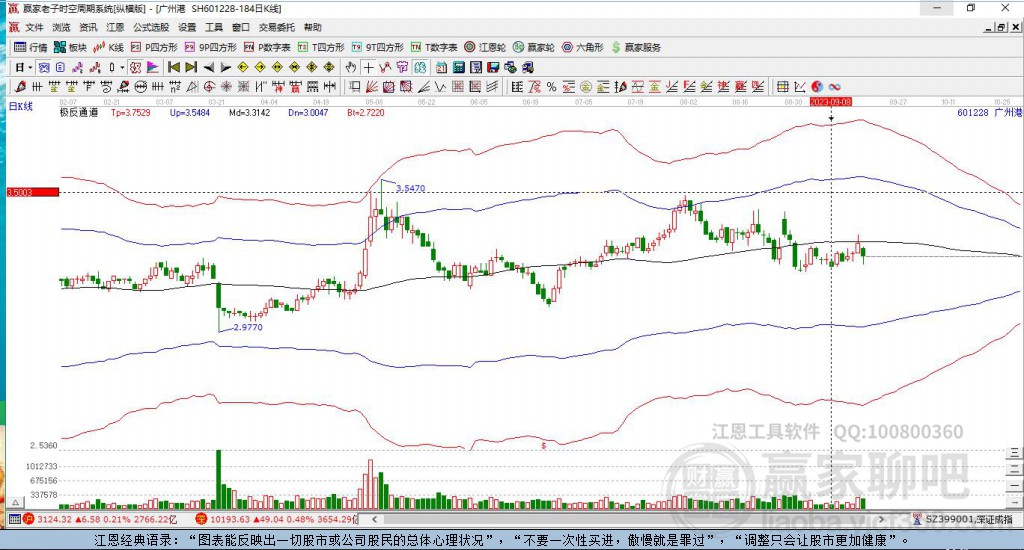Open the T数字表 tool
The height and width of the screenshot is (550, 1024).
pos(434,47)
